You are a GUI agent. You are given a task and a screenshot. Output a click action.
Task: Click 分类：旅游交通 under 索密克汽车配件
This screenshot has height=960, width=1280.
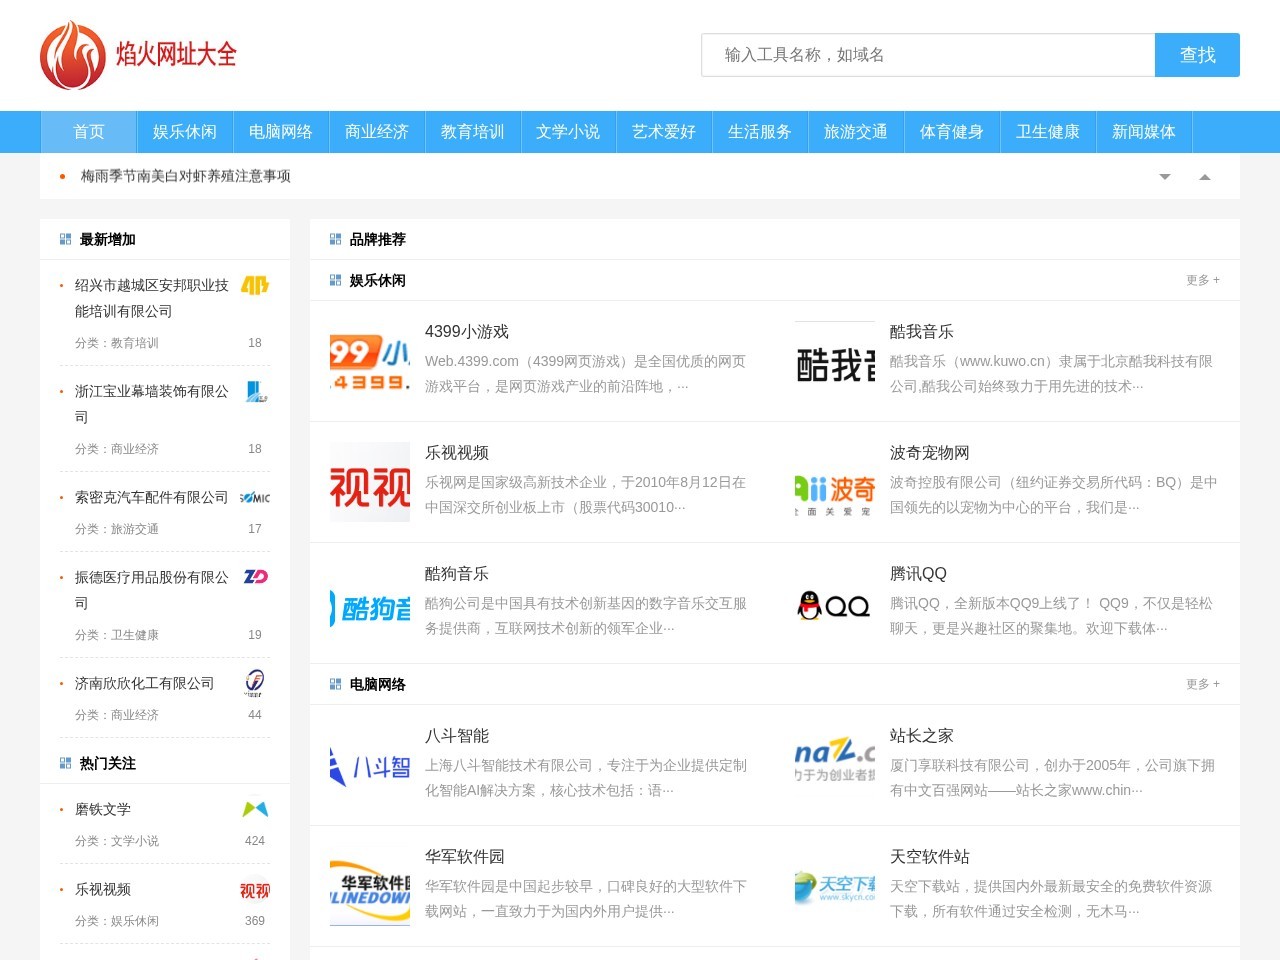point(117,529)
